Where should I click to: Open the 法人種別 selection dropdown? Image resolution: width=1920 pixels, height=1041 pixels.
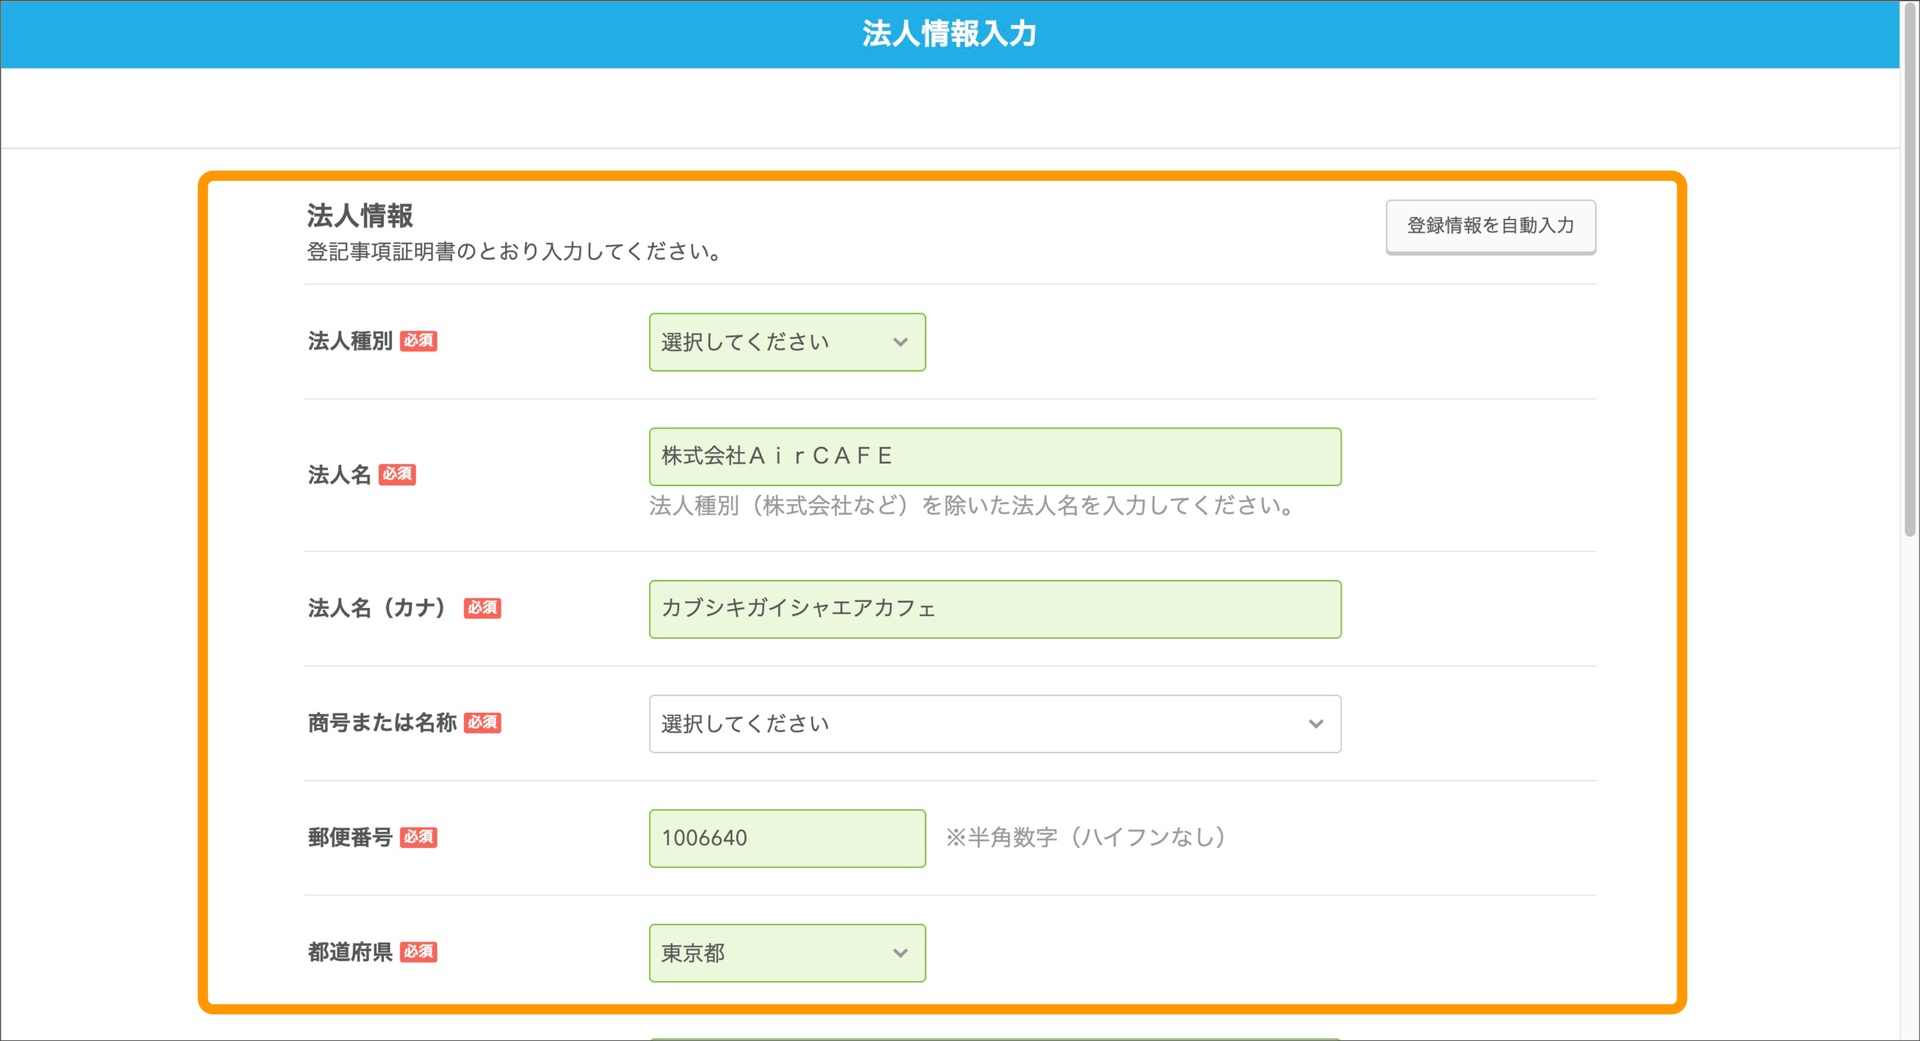coord(786,342)
